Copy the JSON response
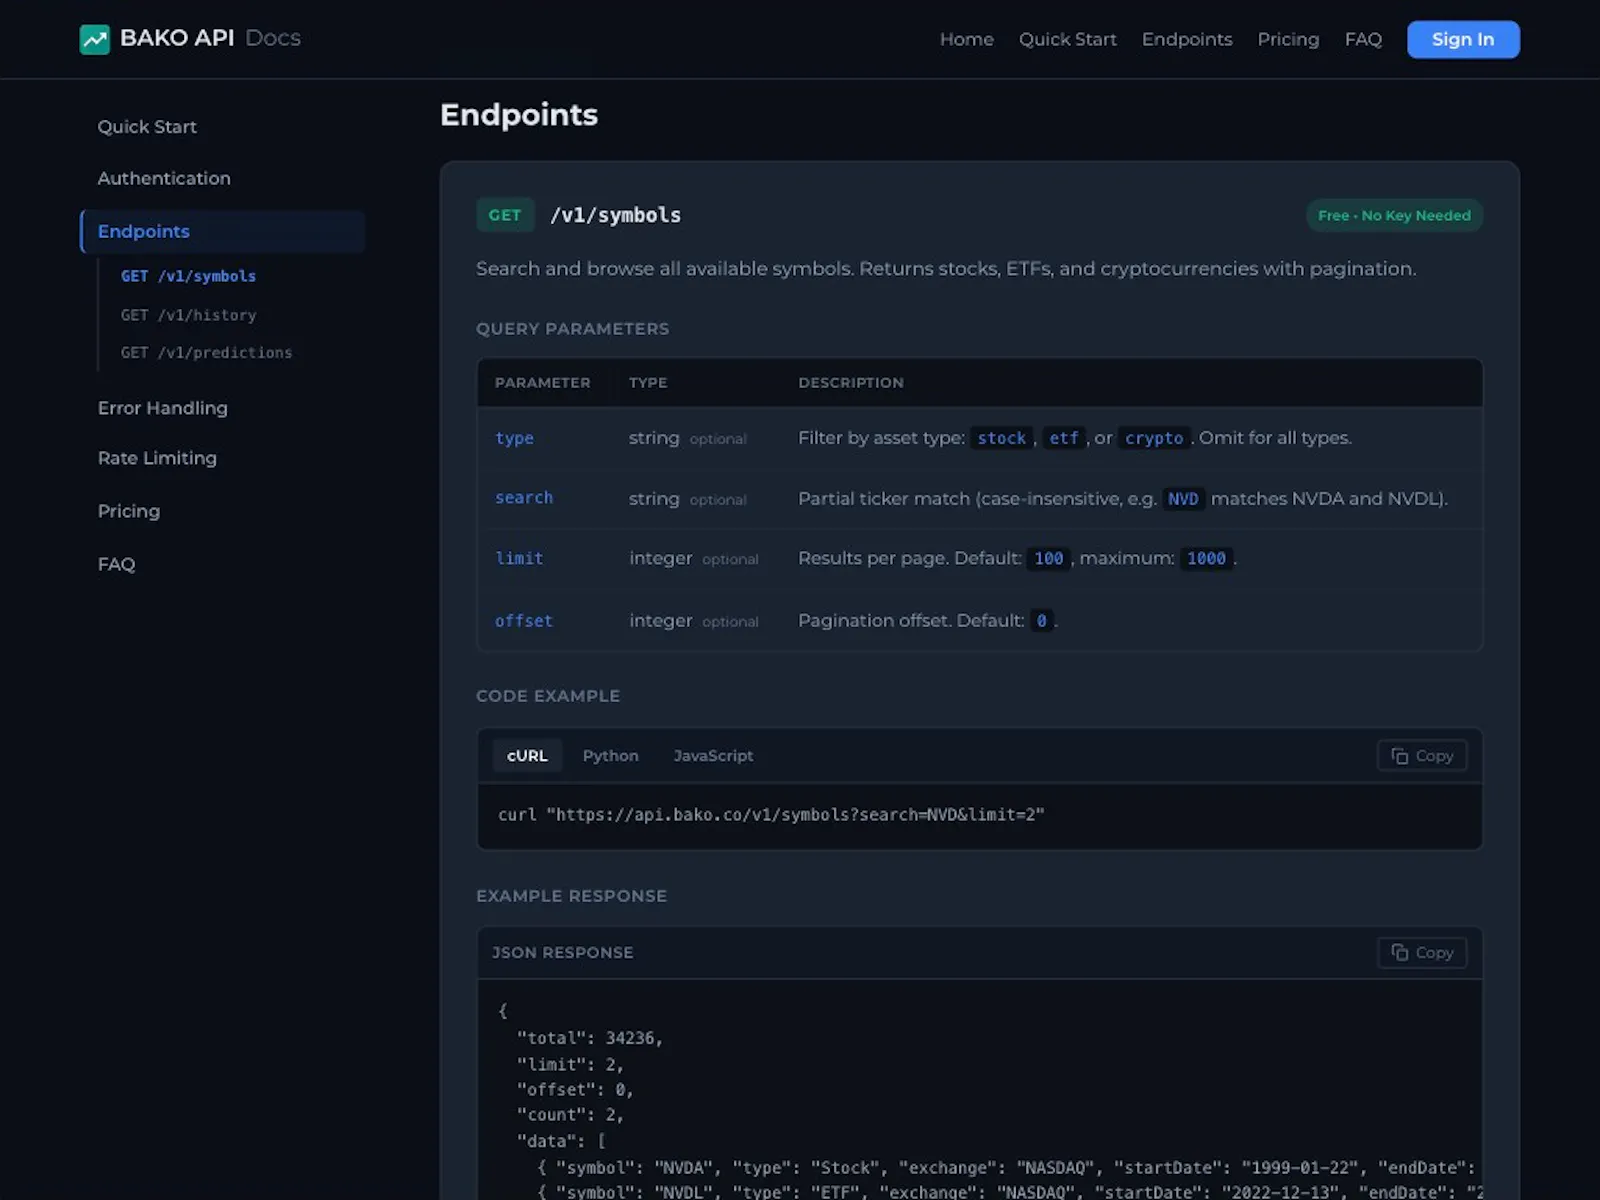The image size is (1600, 1200). [1422, 953]
